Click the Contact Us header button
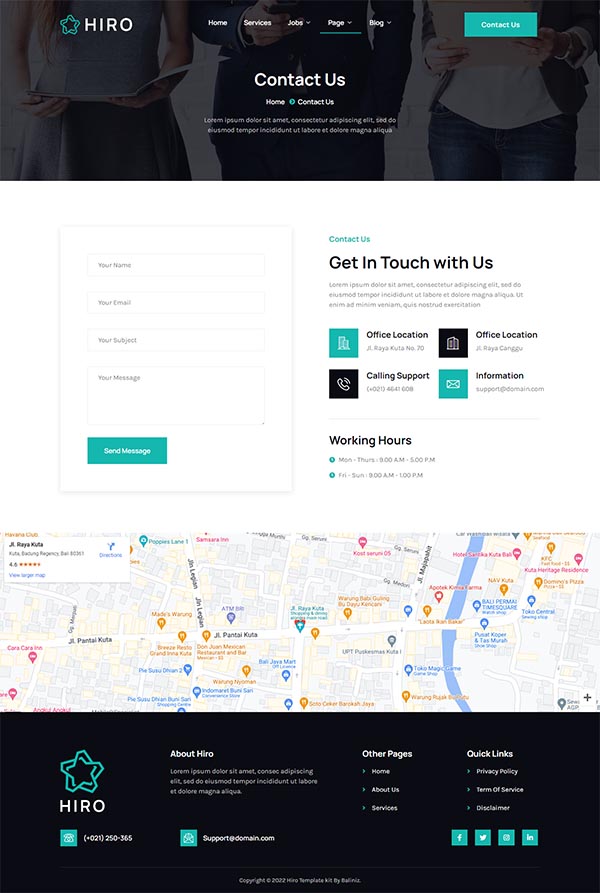Screen dimensions: 600x893 (500, 25)
